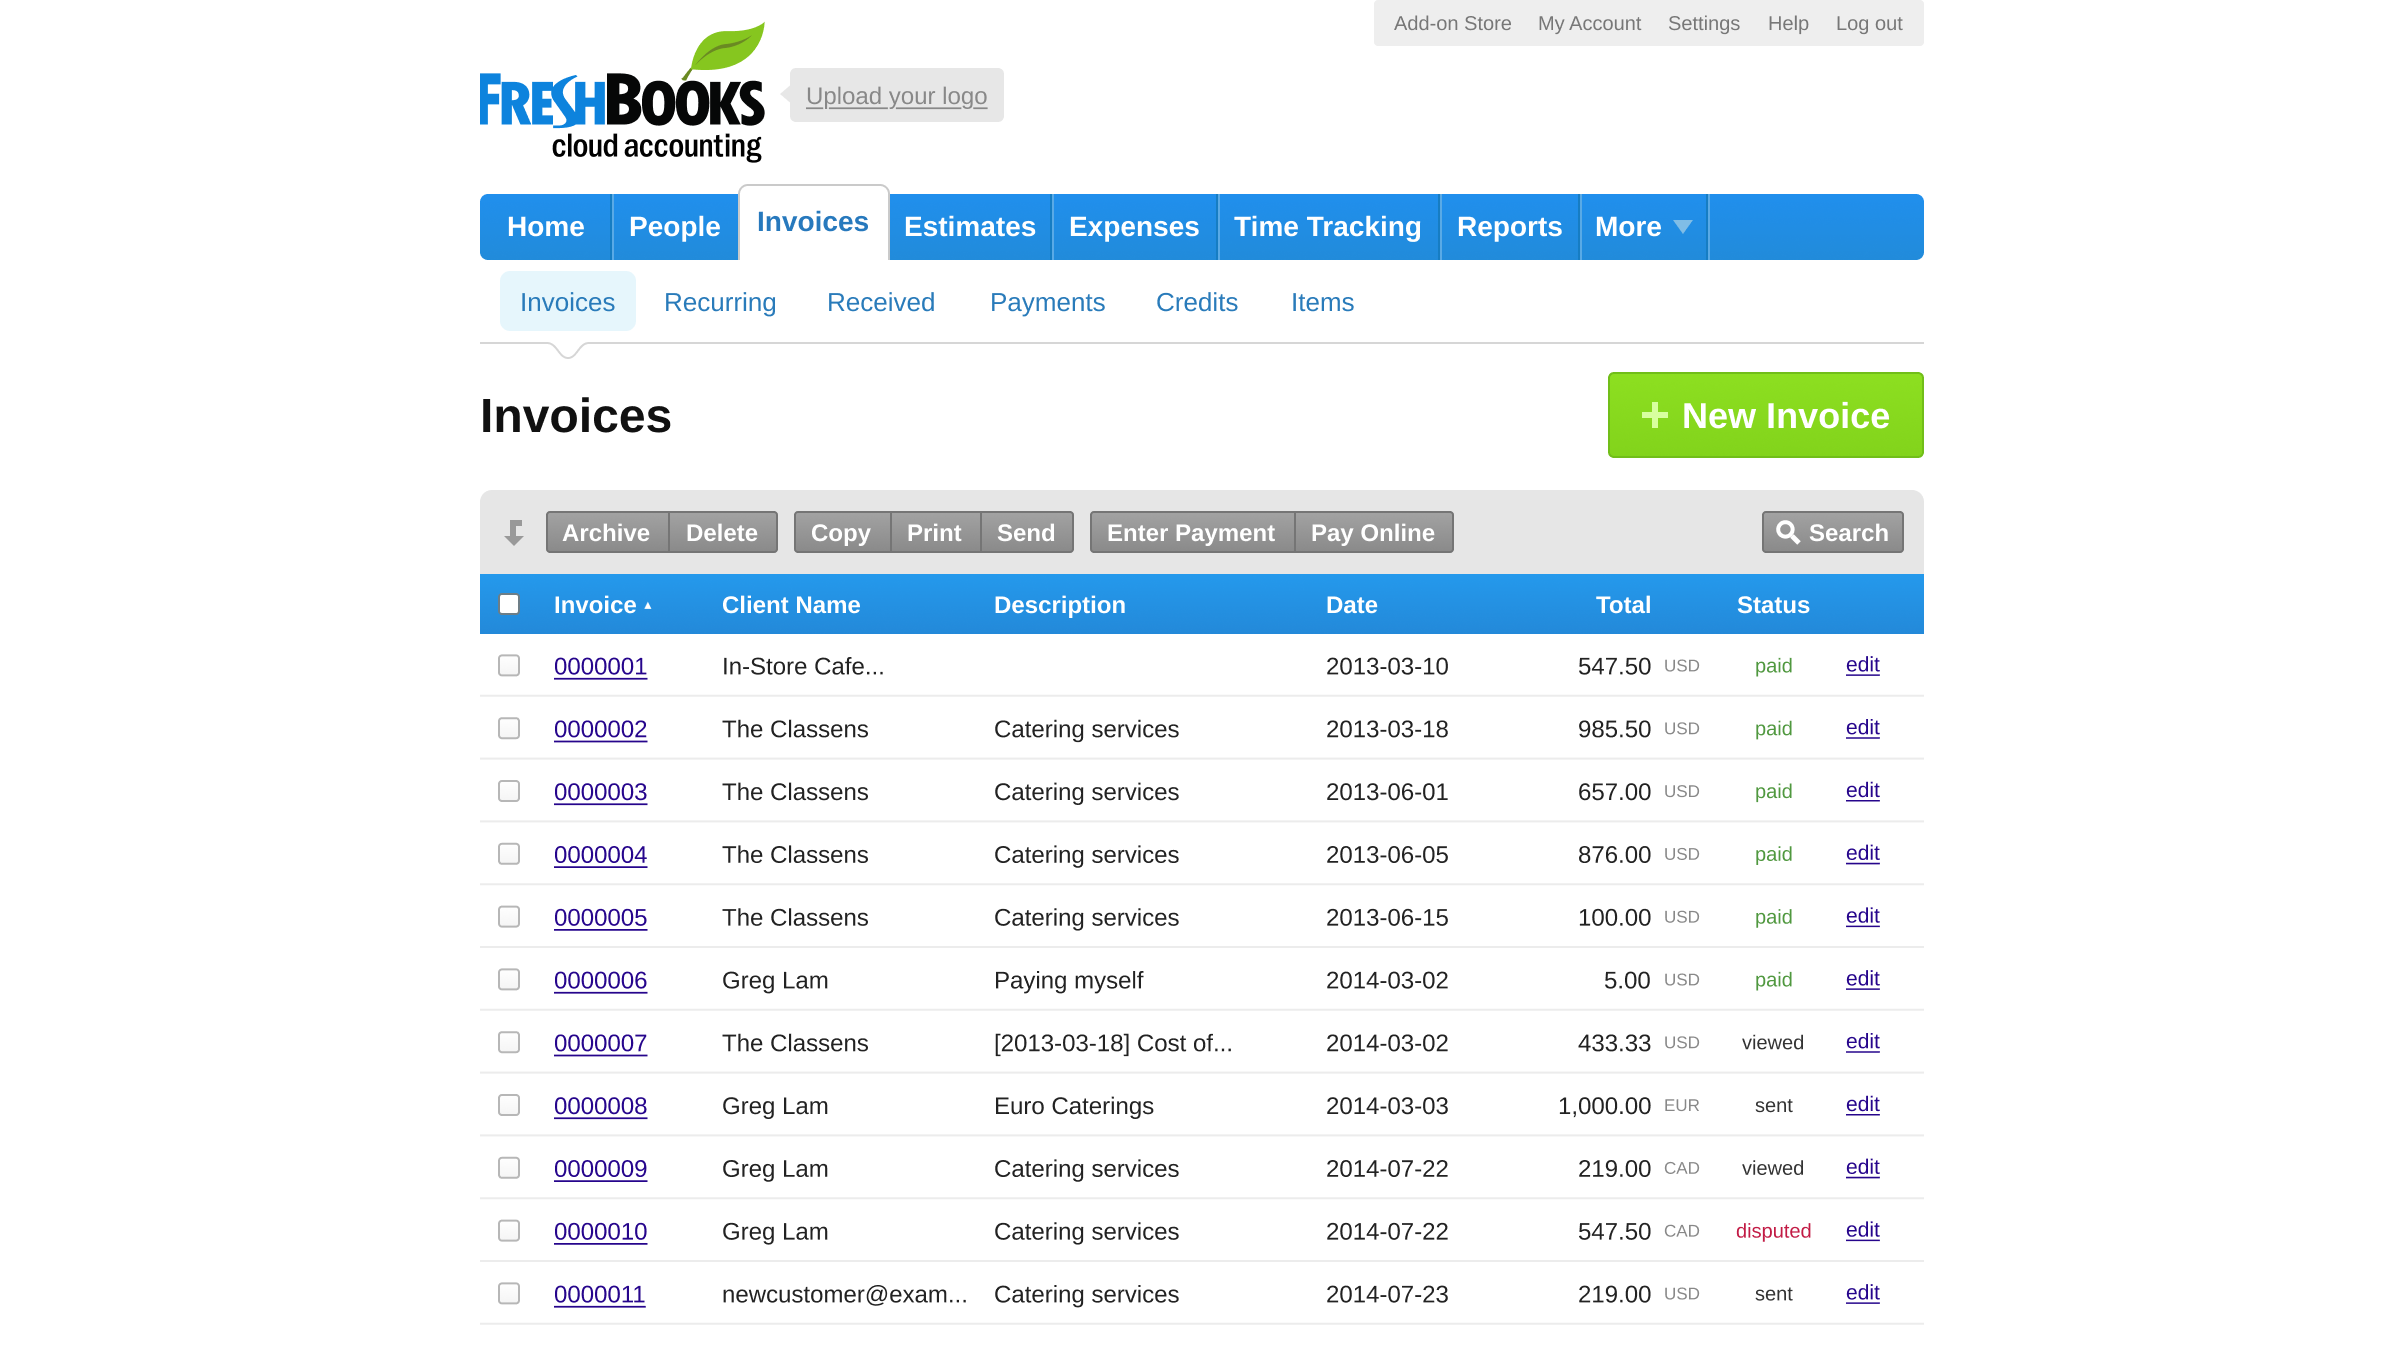Tick the checkbox for invoice 0000010
This screenshot has height=1348, width=2400.
tap(509, 1231)
